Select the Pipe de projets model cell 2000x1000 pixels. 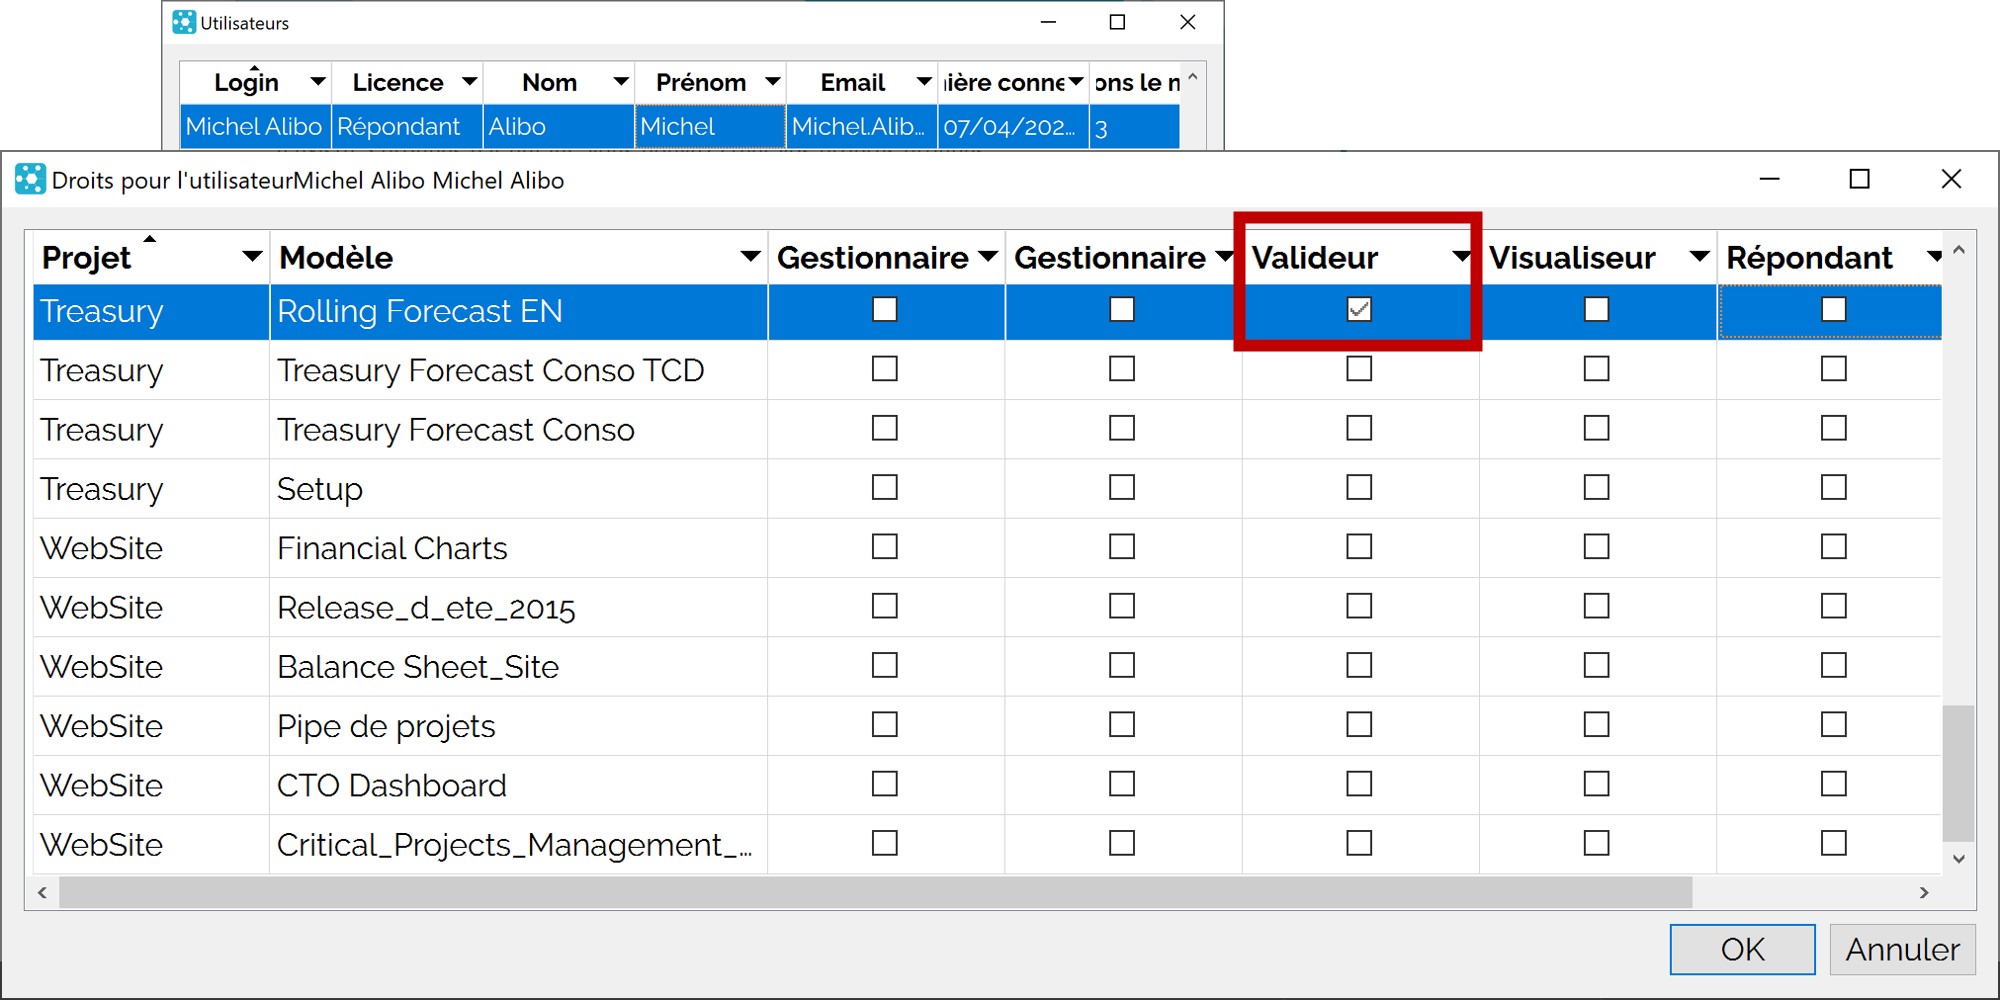click(x=518, y=726)
